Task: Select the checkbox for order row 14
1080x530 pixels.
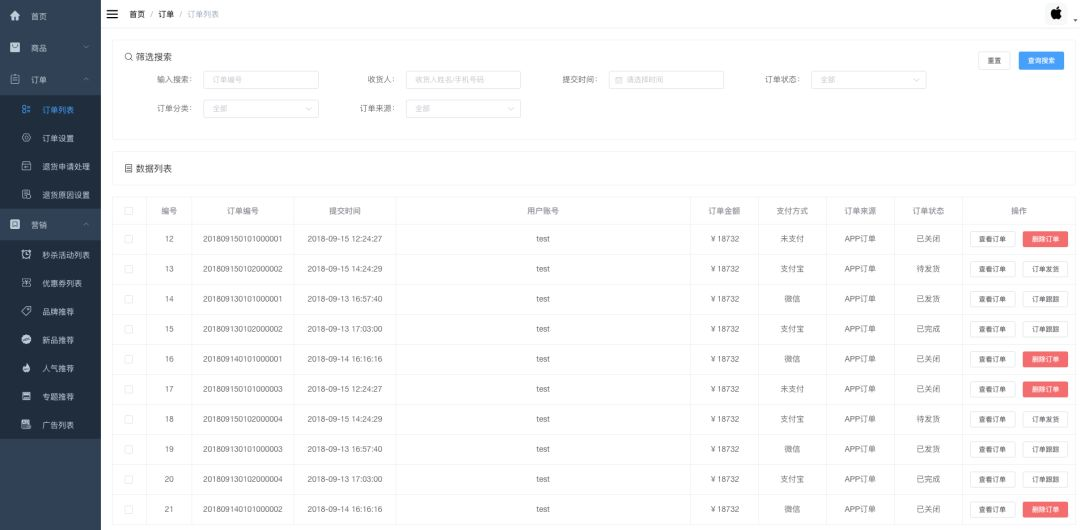Action: (x=129, y=299)
